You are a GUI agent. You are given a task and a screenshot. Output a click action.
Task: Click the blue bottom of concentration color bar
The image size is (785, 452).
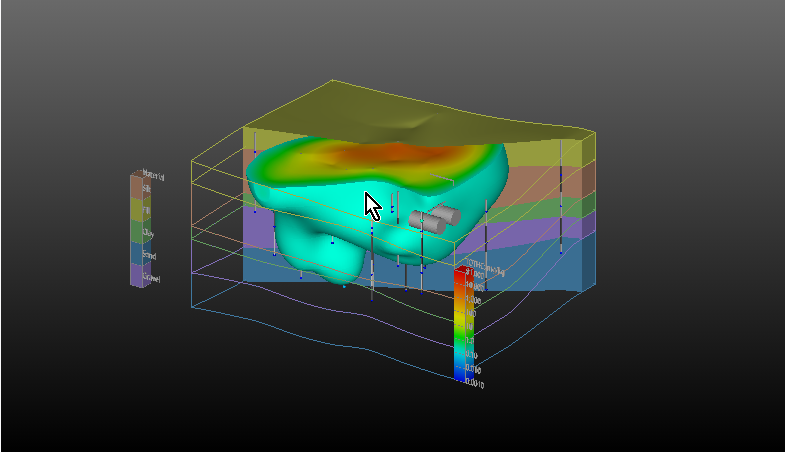click(x=460, y=372)
